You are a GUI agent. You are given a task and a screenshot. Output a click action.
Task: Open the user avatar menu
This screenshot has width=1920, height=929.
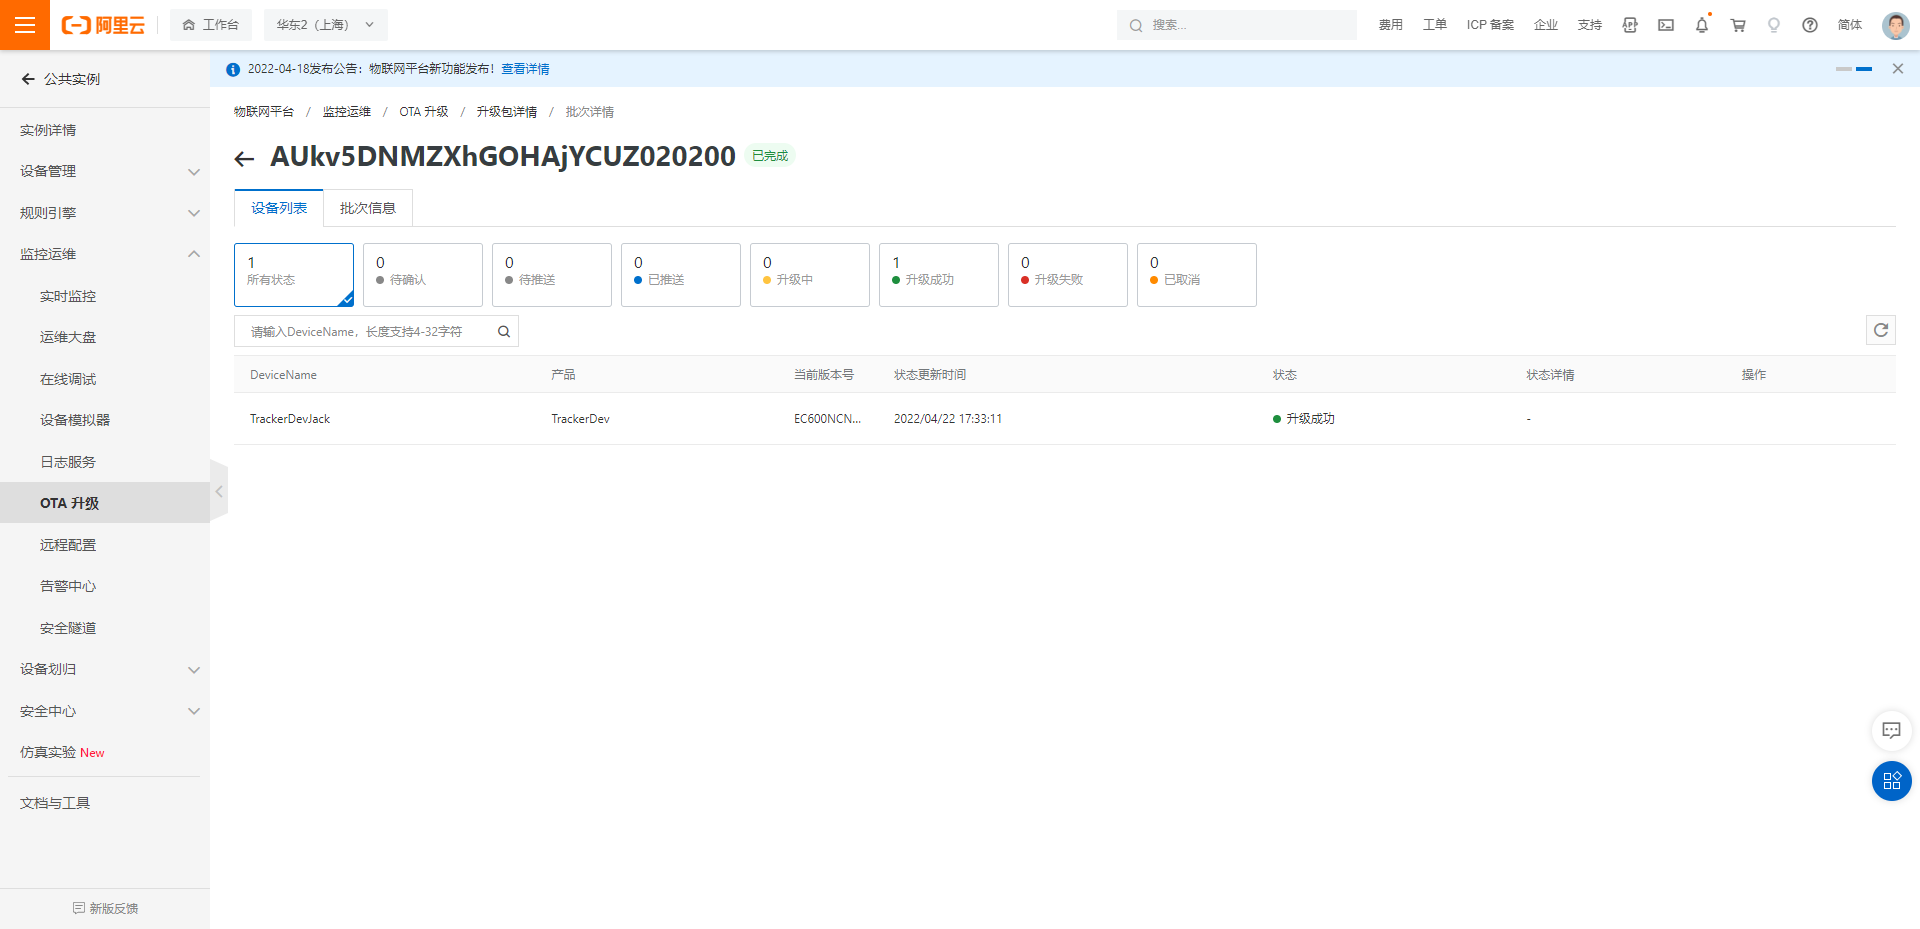pos(1895,25)
